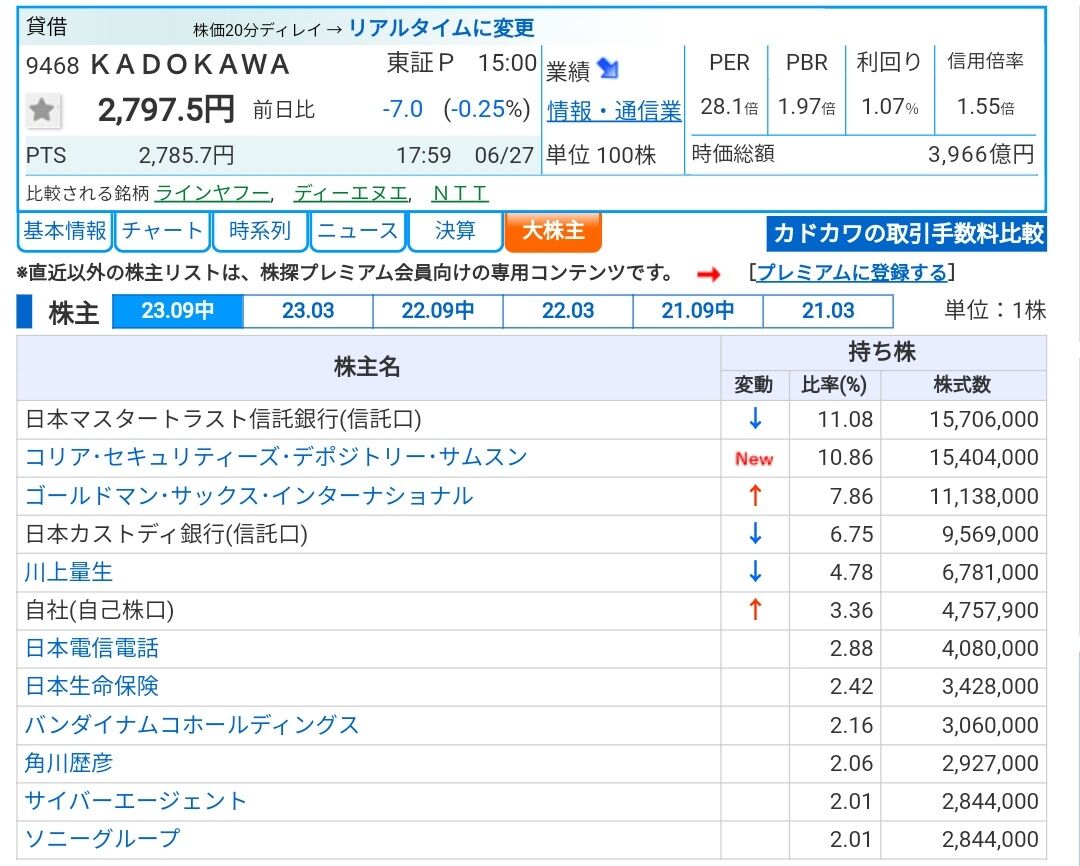This screenshot has width=1080, height=866.
Task: Select the 21.09中 period tab
Action: tap(698, 311)
